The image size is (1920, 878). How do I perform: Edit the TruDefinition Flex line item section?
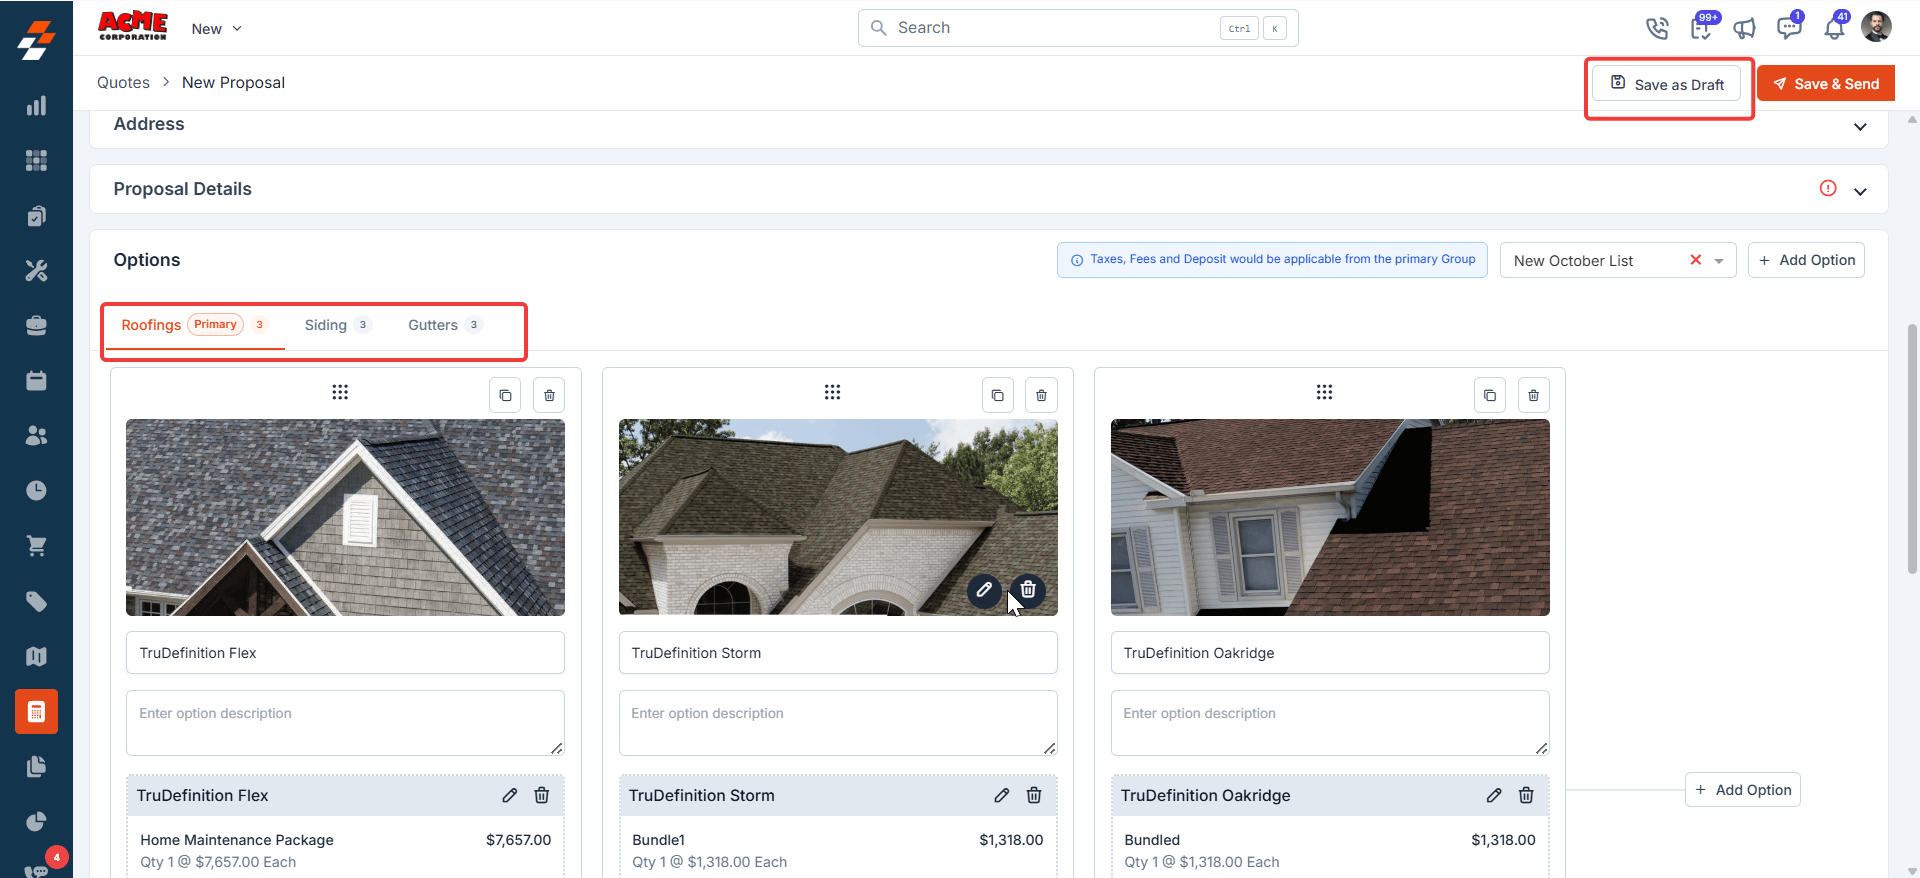(x=510, y=795)
